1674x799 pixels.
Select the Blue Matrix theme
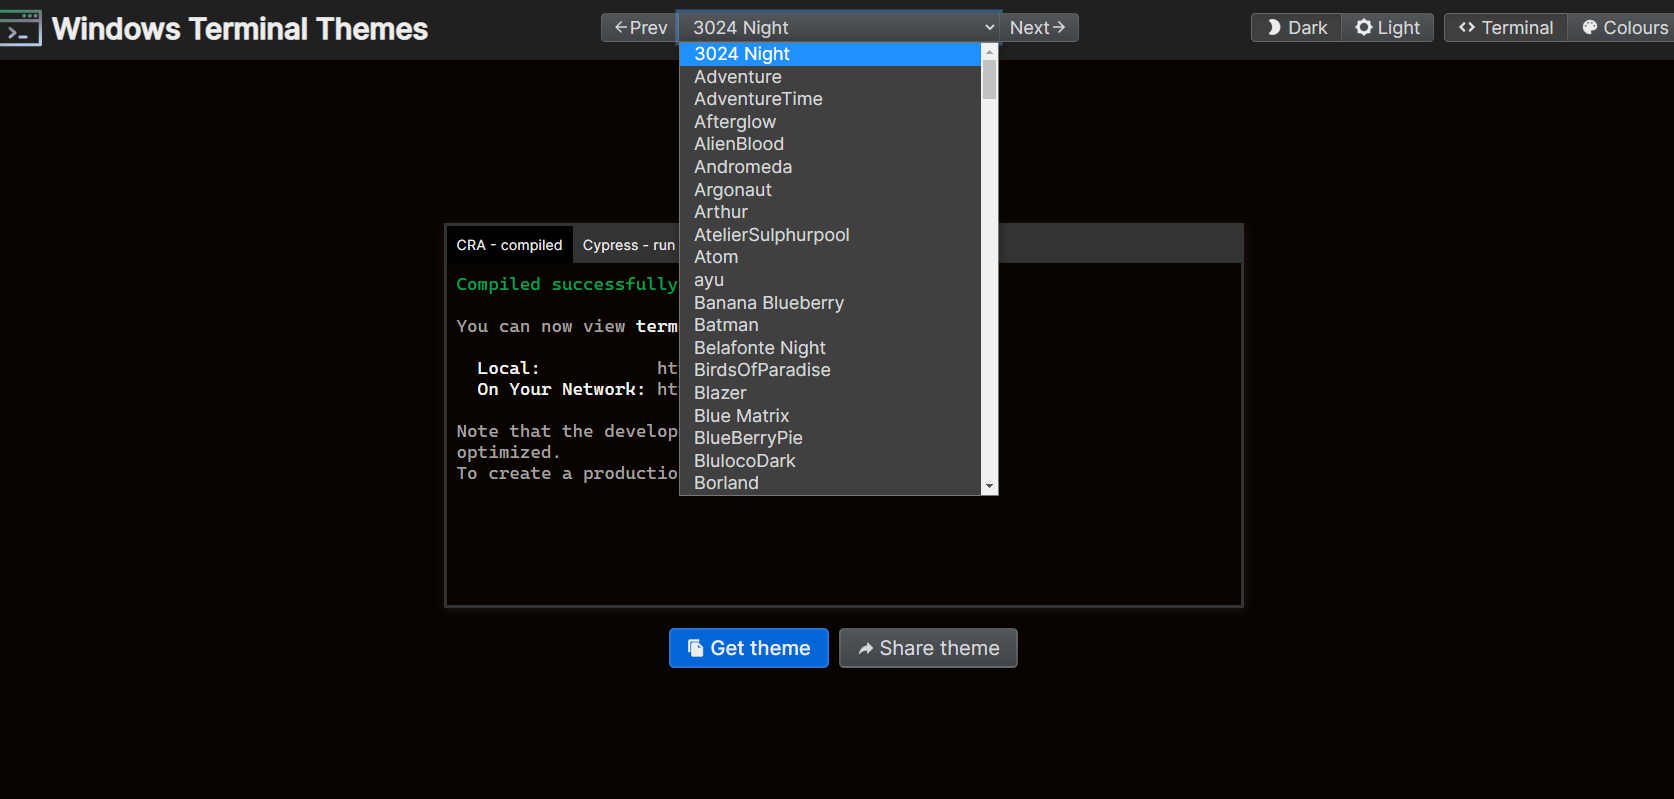(741, 416)
